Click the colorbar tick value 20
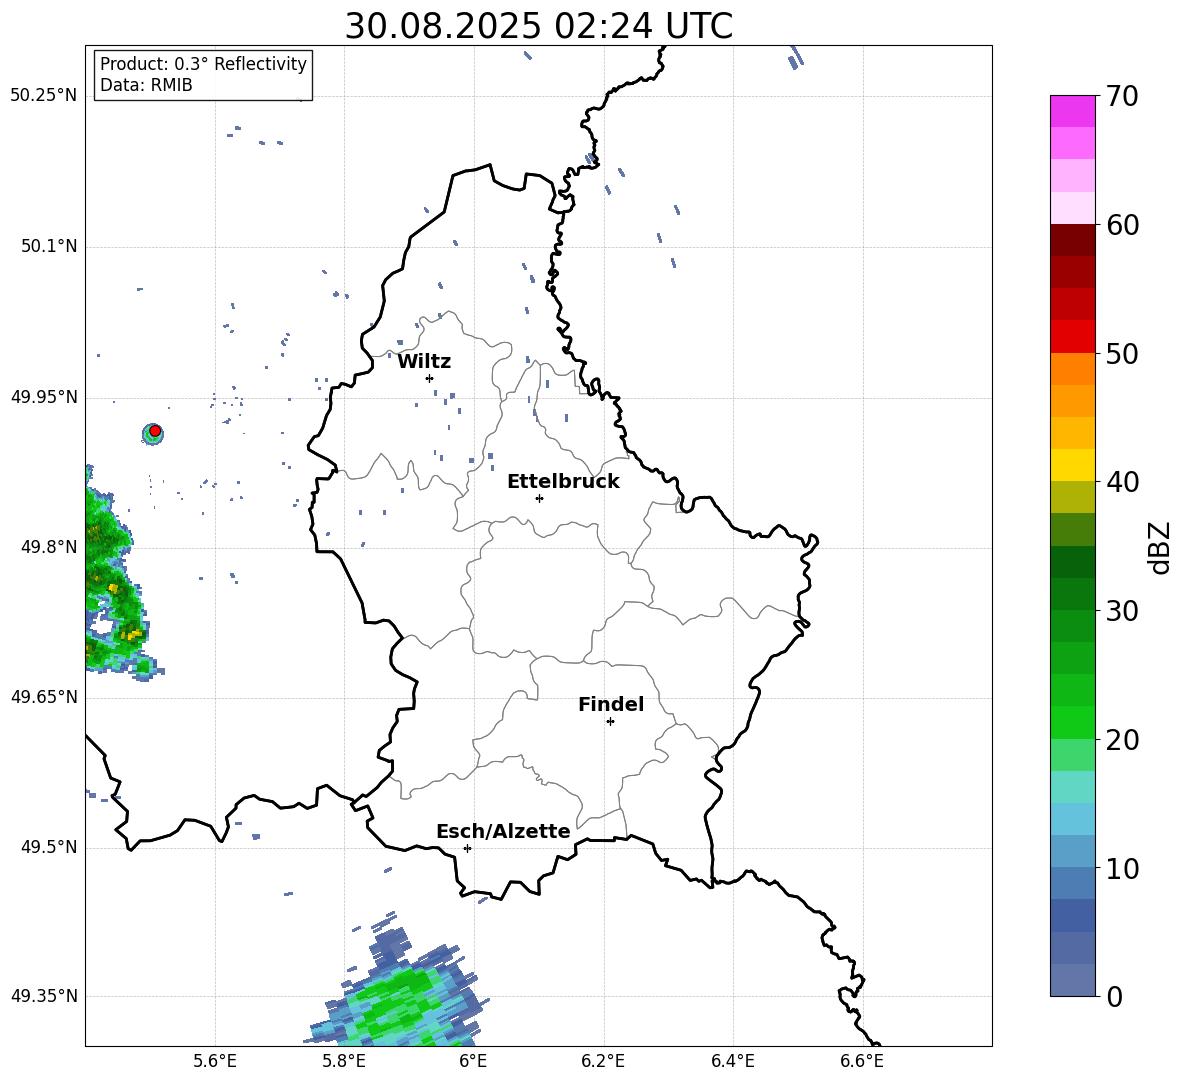The width and height of the screenshot is (1184, 1081). (x=1122, y=740)
